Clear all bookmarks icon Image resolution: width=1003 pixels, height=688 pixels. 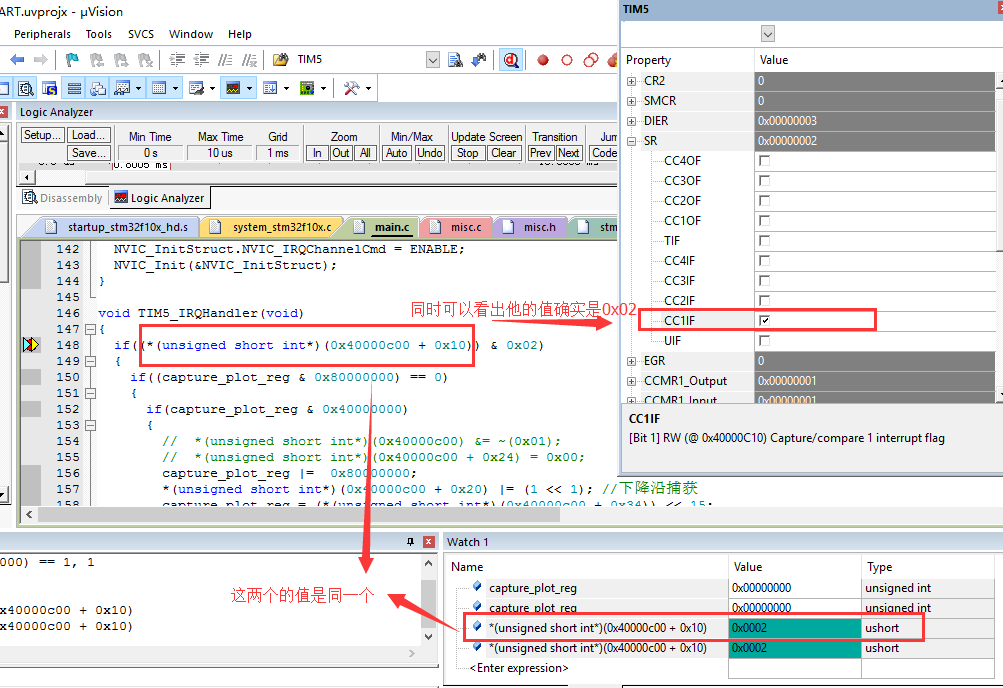pos(145,59)
